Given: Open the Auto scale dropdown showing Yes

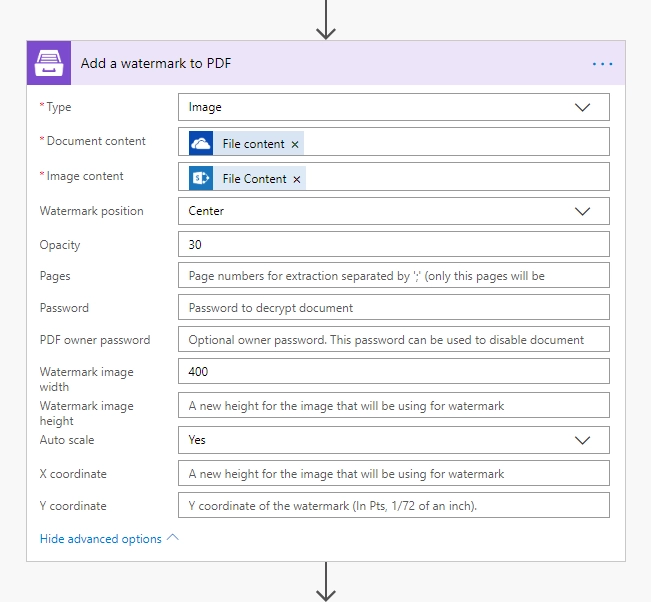Looking at the screenshot, I should click(394, 440).
